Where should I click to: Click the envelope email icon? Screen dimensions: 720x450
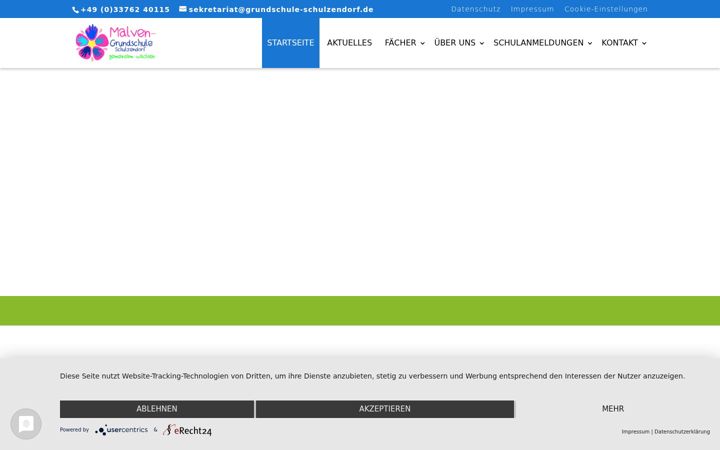tap(183, 9)
